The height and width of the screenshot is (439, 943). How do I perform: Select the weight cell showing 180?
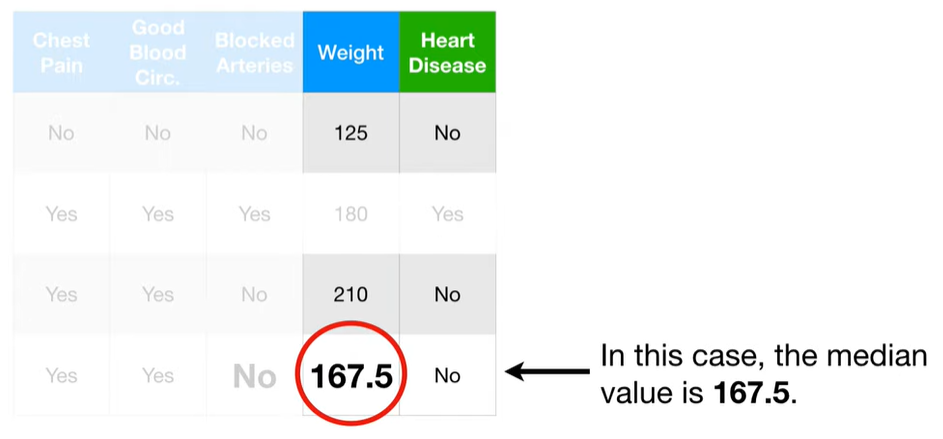[351, 213]
